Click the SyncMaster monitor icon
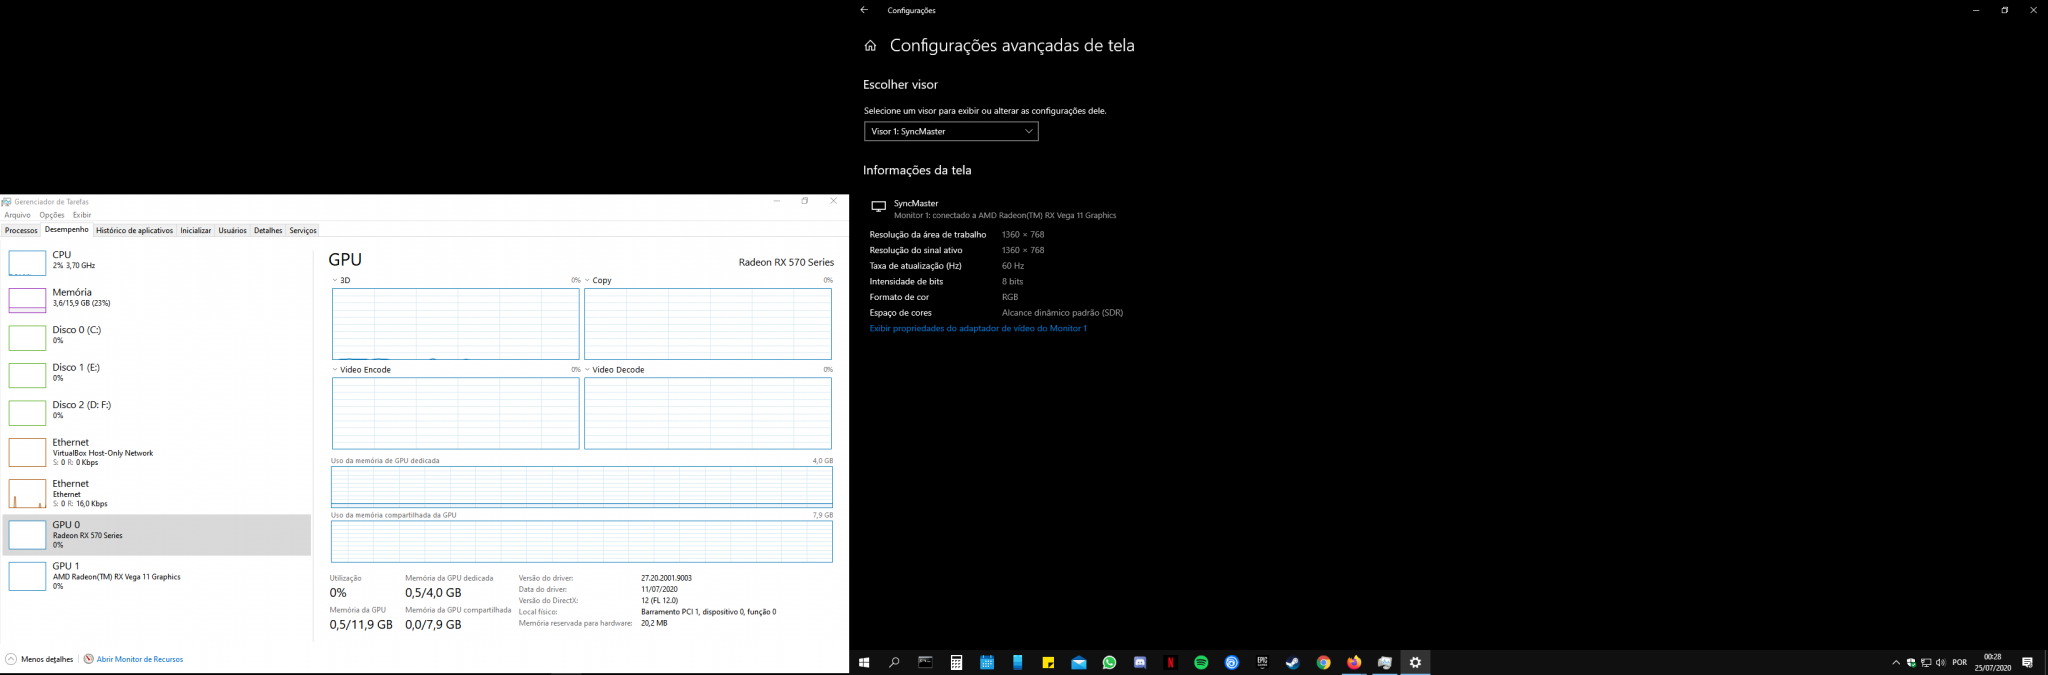 coord(878,207)
